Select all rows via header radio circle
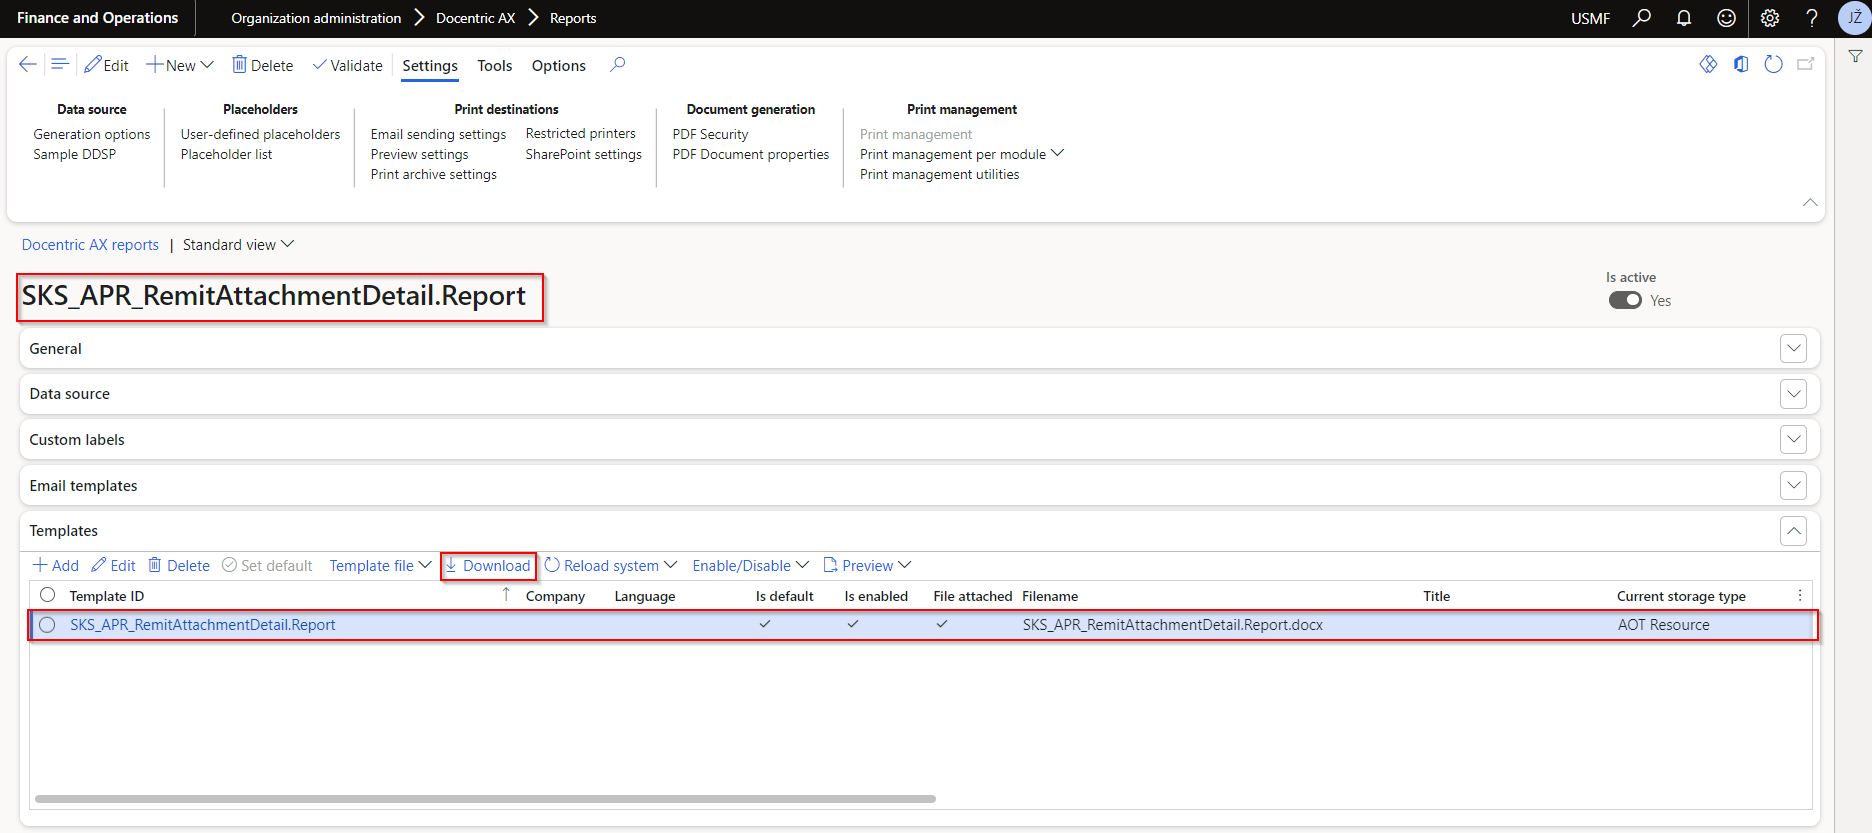Image resolution: width=1872 pixels, height=833 pixels. [47, 595]
